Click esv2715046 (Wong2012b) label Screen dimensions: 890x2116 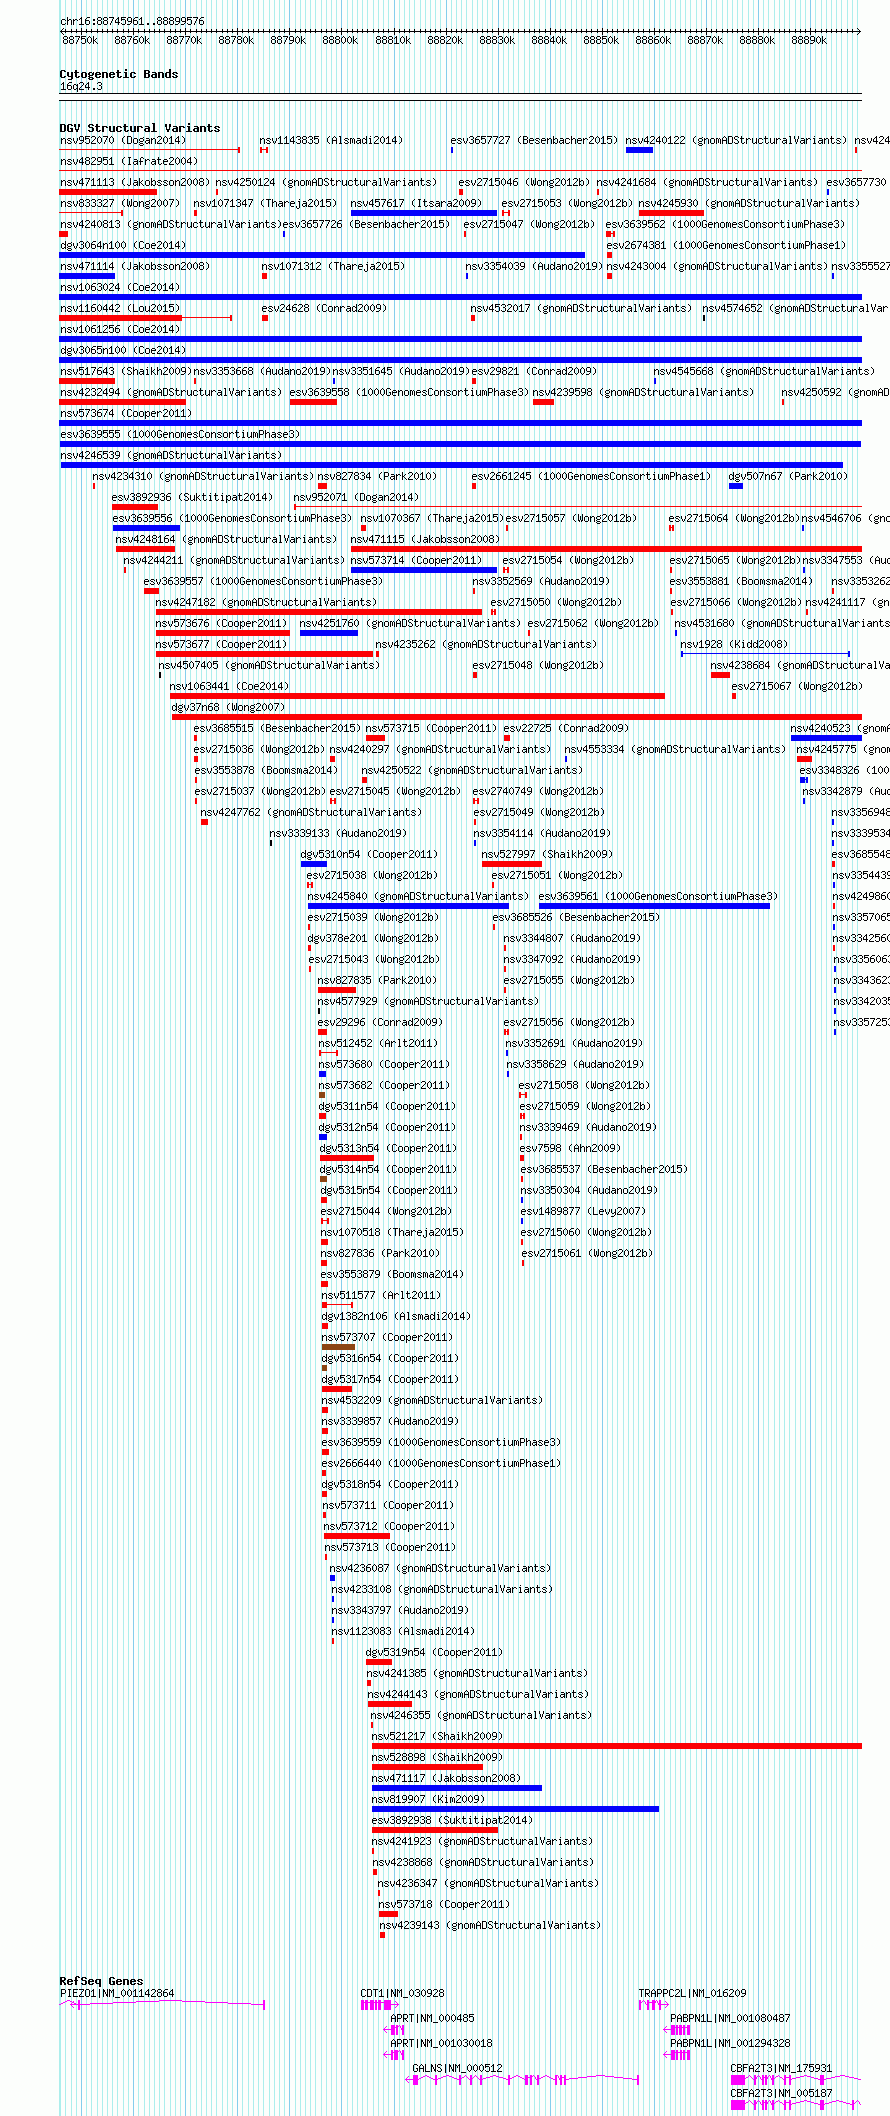pos(523,182)
